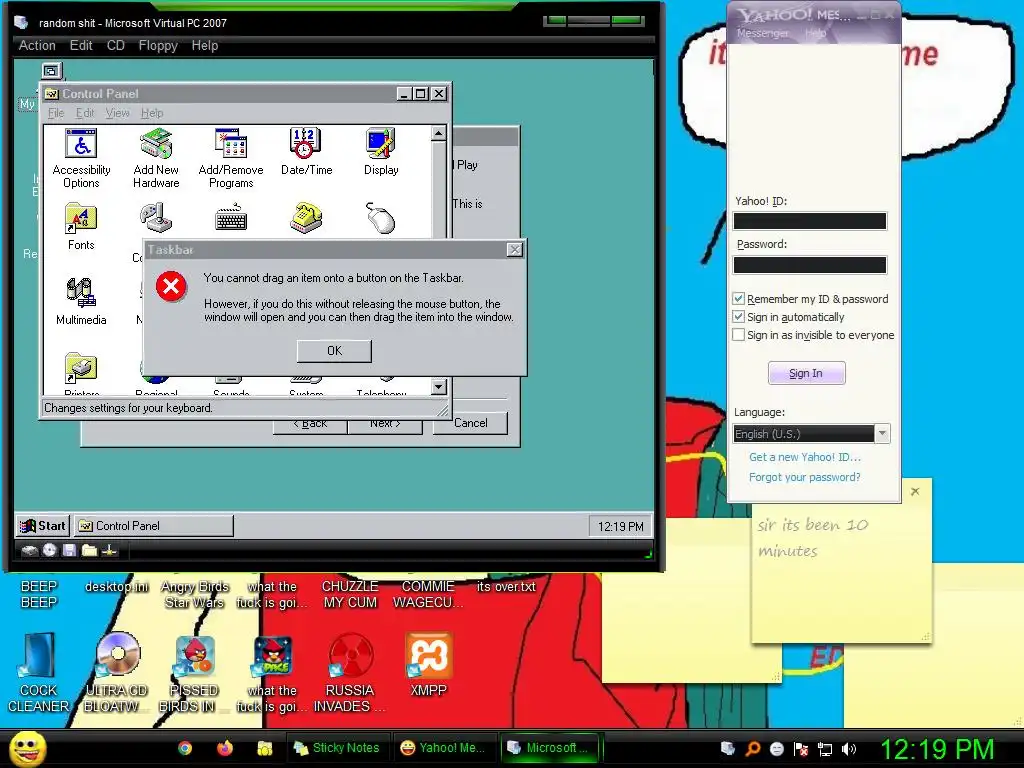
Task: Uncheck Remember my ID & password
Action: point(739,298)
